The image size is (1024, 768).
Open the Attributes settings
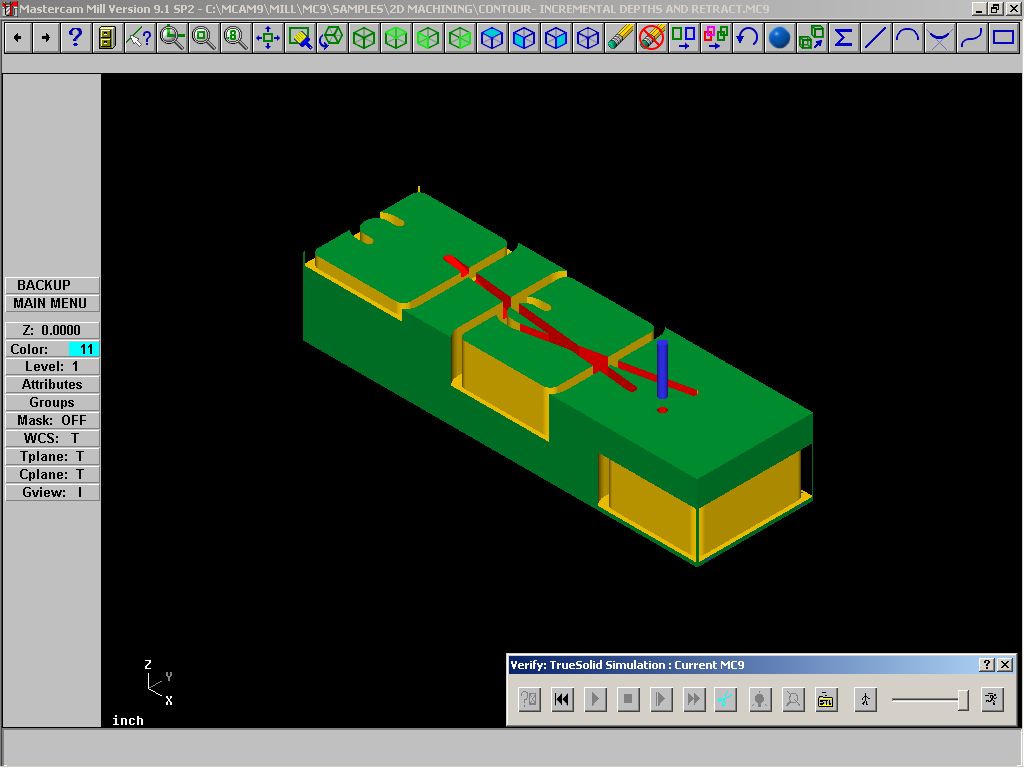pyautogui.click(x=52, y=385)
